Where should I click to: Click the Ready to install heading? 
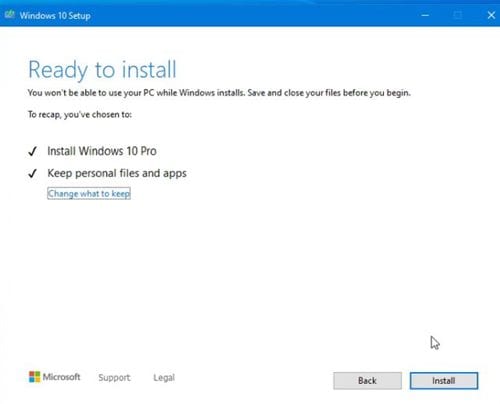[x=102, y=70]
